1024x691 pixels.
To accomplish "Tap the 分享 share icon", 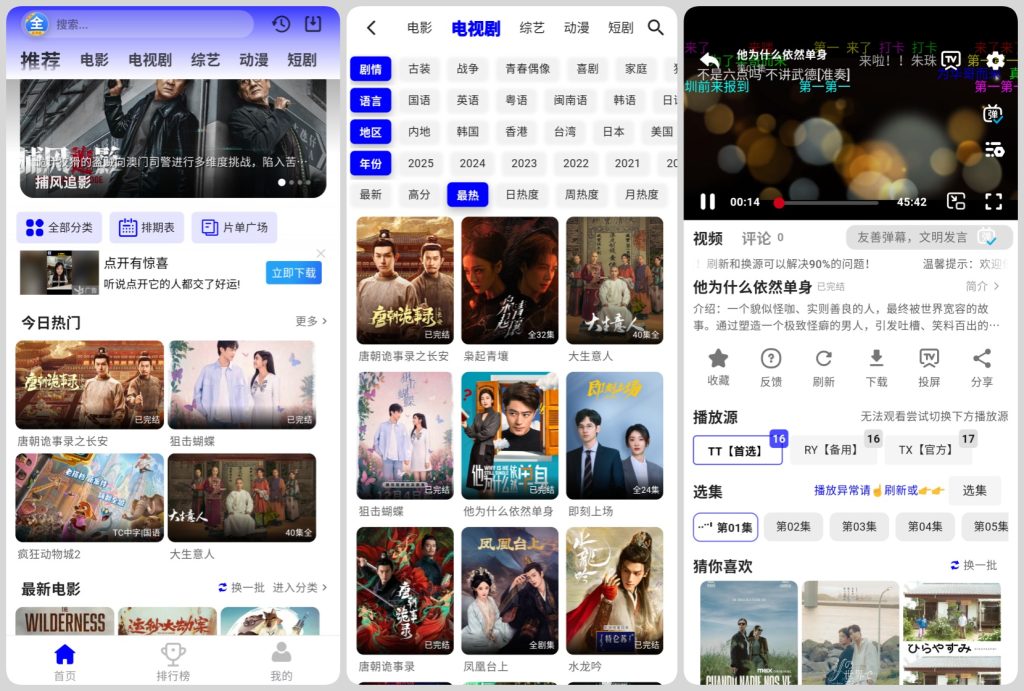I will (x=981, y=373).
